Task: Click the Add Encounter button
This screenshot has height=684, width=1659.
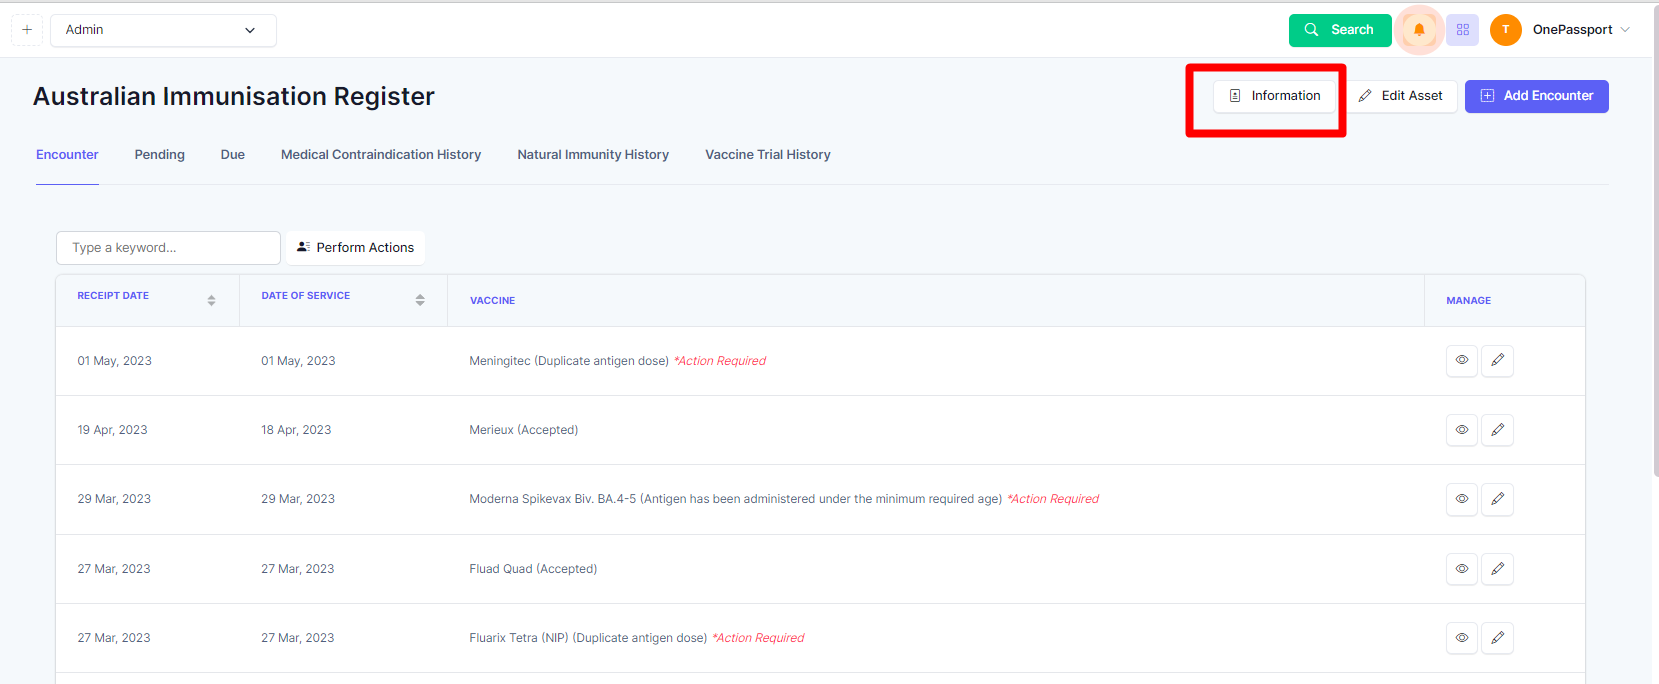Action: click(1537, 96)
